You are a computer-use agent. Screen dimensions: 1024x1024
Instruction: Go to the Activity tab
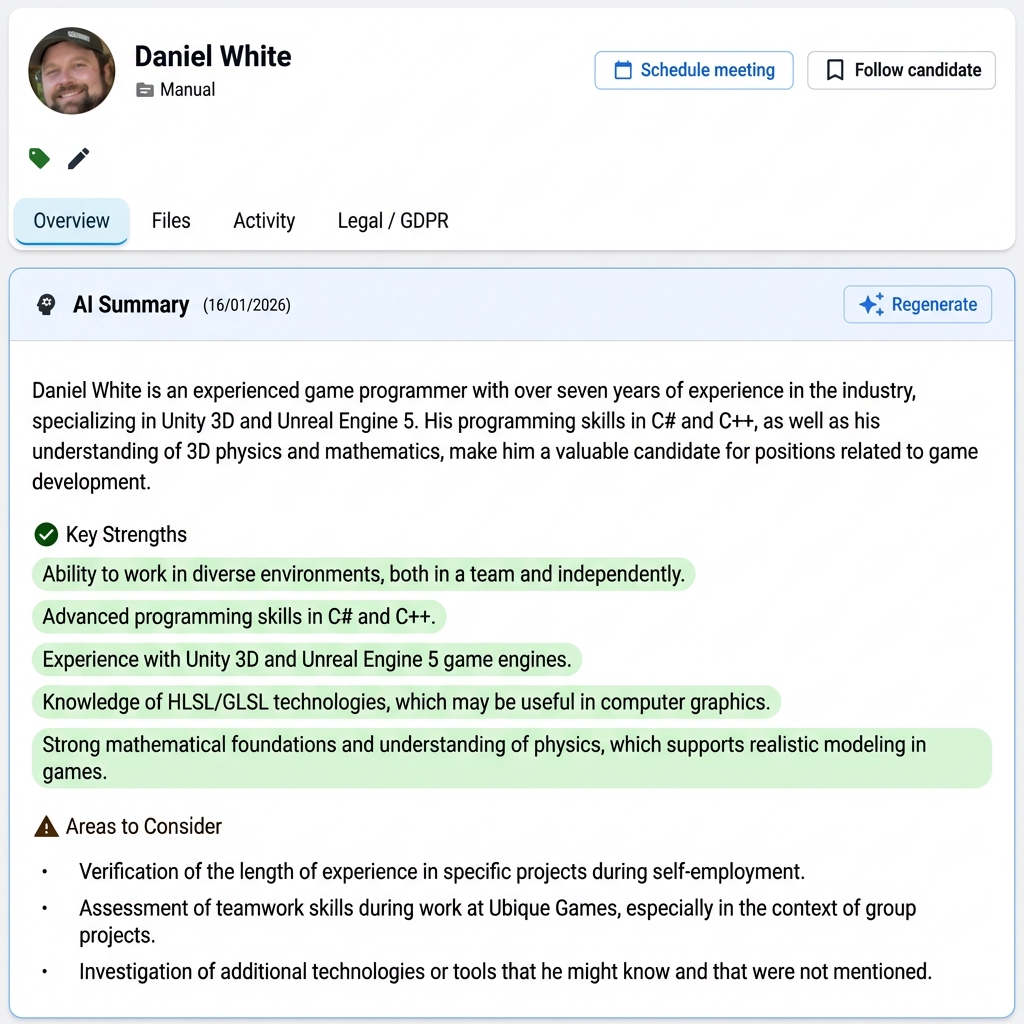coord(264,221)
